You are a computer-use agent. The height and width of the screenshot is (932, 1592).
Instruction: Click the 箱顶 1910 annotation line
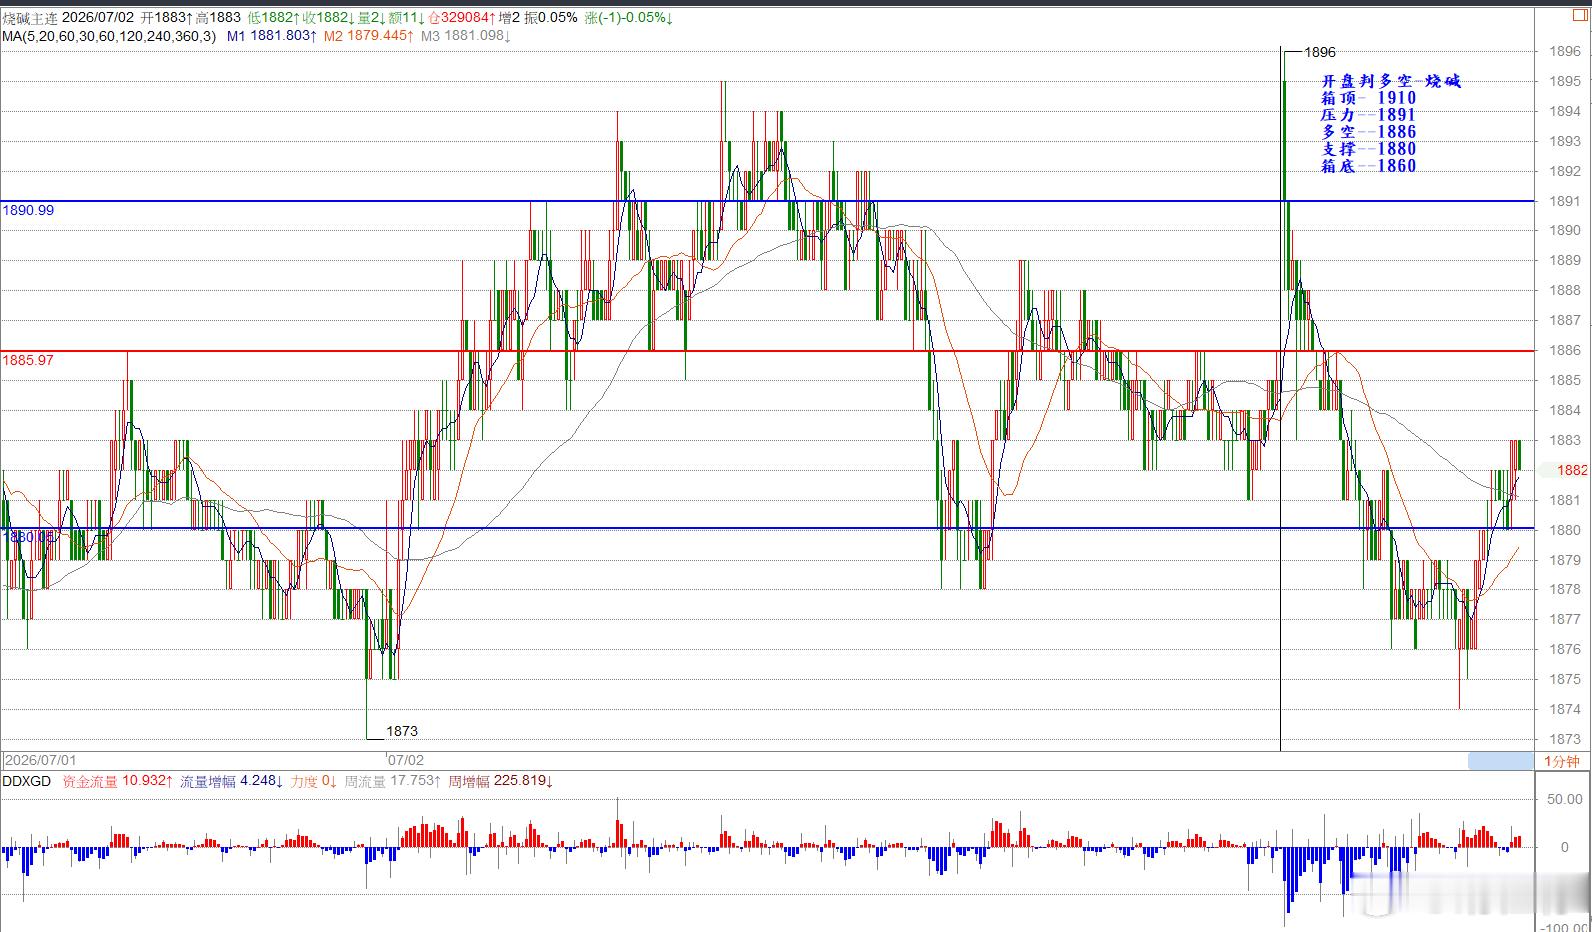tap(1369, 98)
